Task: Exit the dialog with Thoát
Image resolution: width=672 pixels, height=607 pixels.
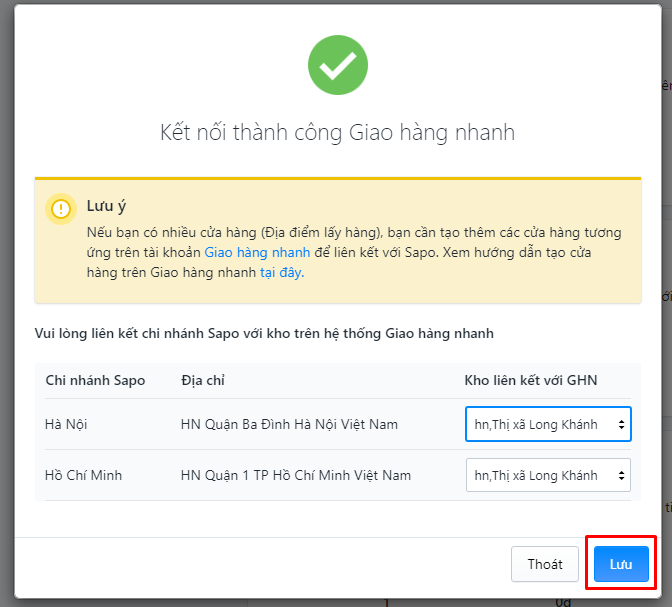Action: coord(545,564)
